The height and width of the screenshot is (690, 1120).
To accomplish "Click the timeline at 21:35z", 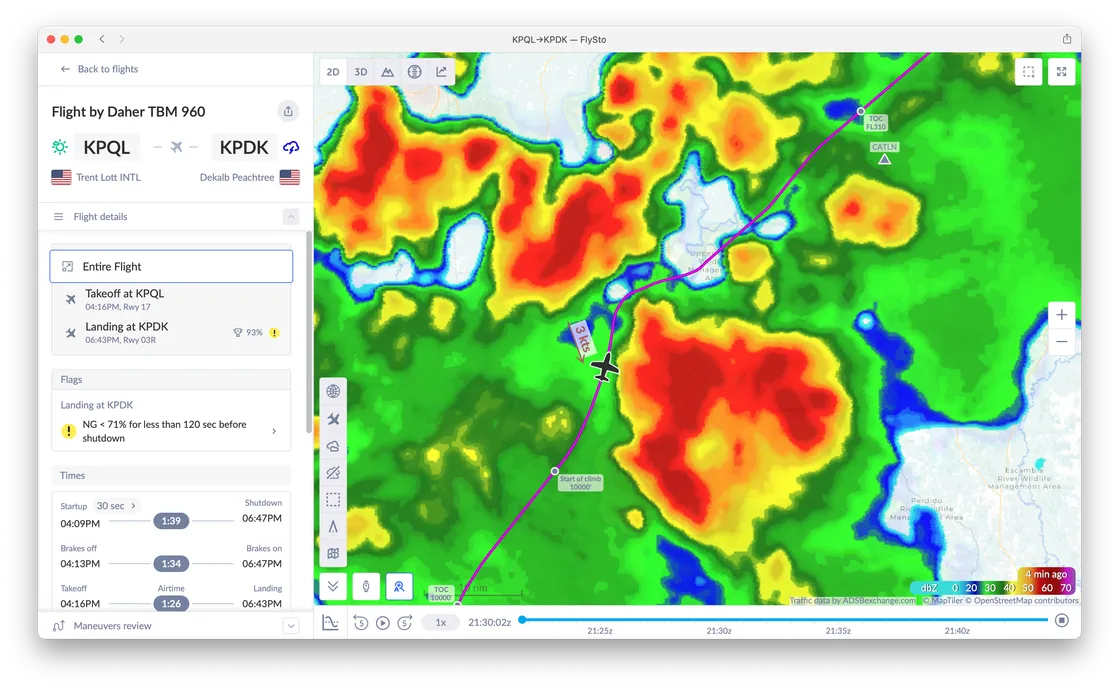I will click(x=838, y=631).
